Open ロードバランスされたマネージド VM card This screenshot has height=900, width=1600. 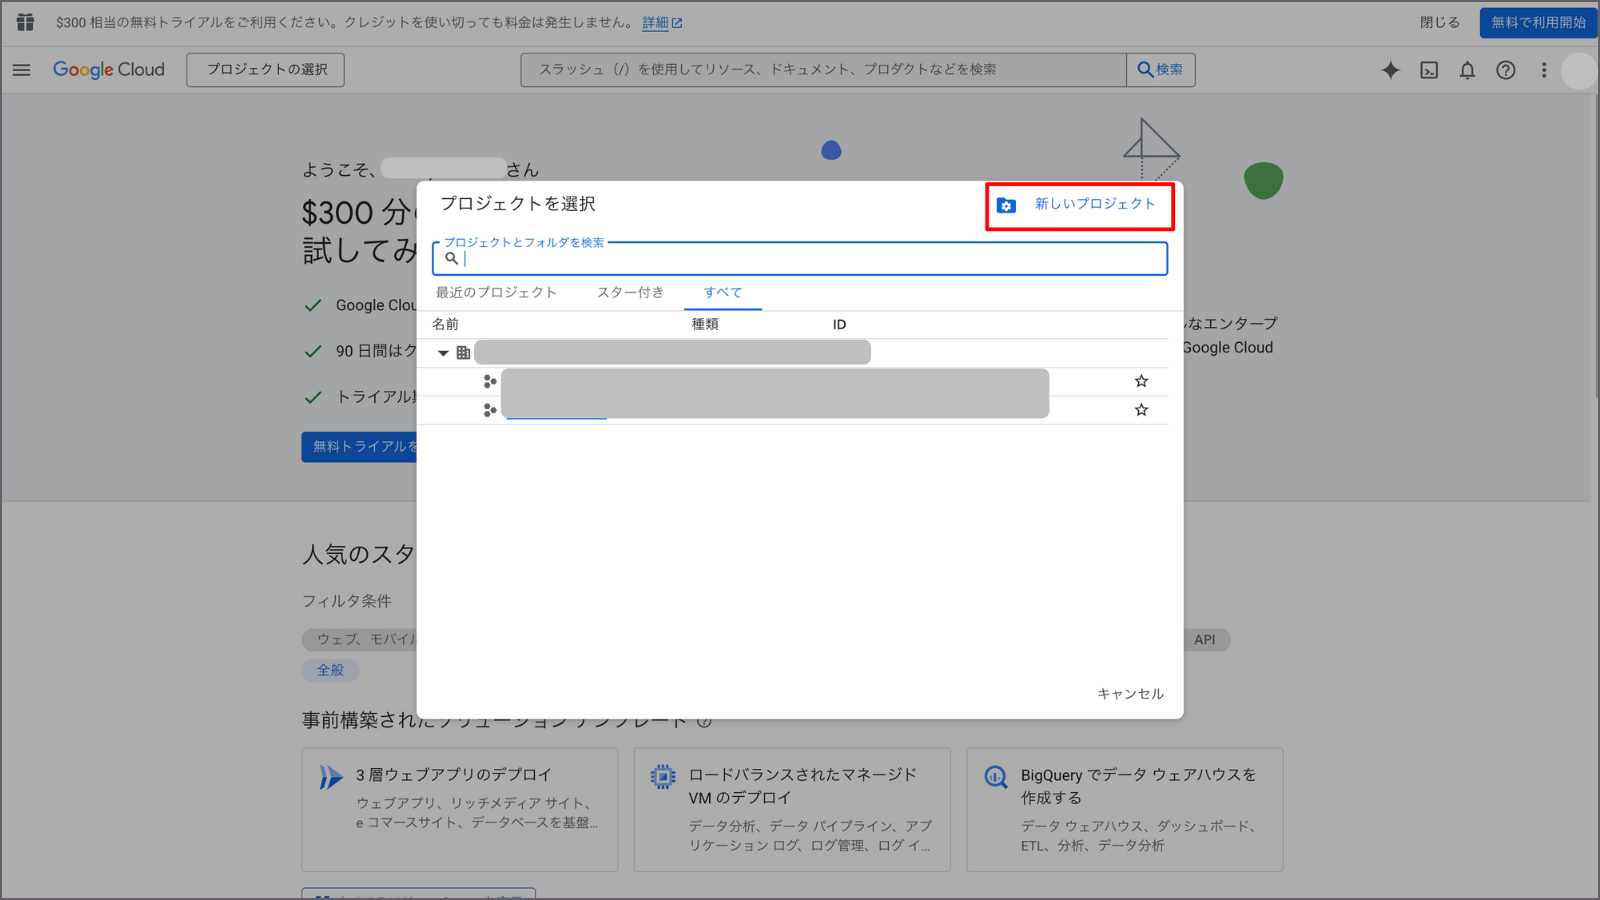click(x=792, y=810)
